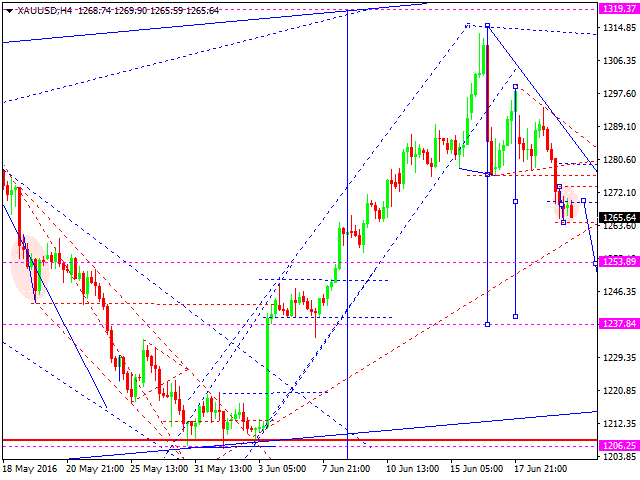Click the 1203.85 price scale value

[x=620, y=456]
